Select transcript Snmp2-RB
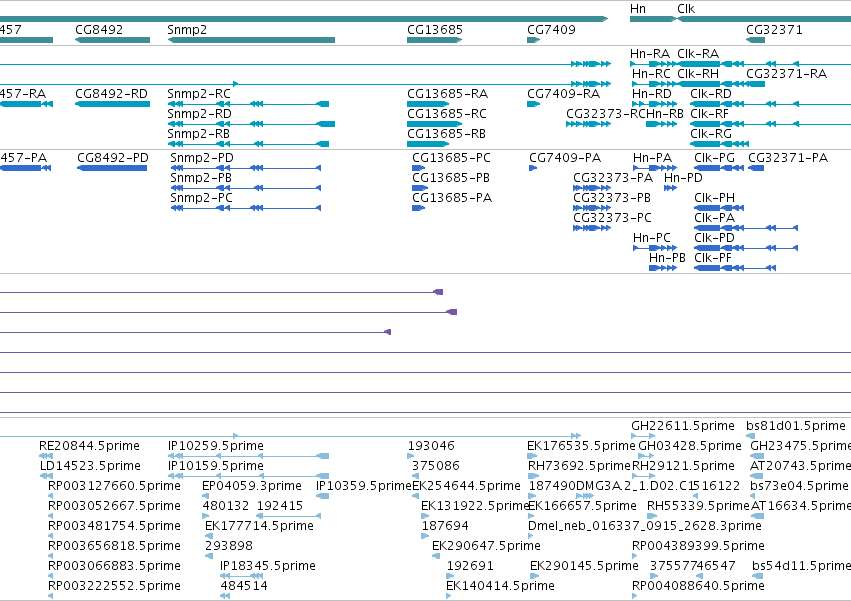 point(198,134)
